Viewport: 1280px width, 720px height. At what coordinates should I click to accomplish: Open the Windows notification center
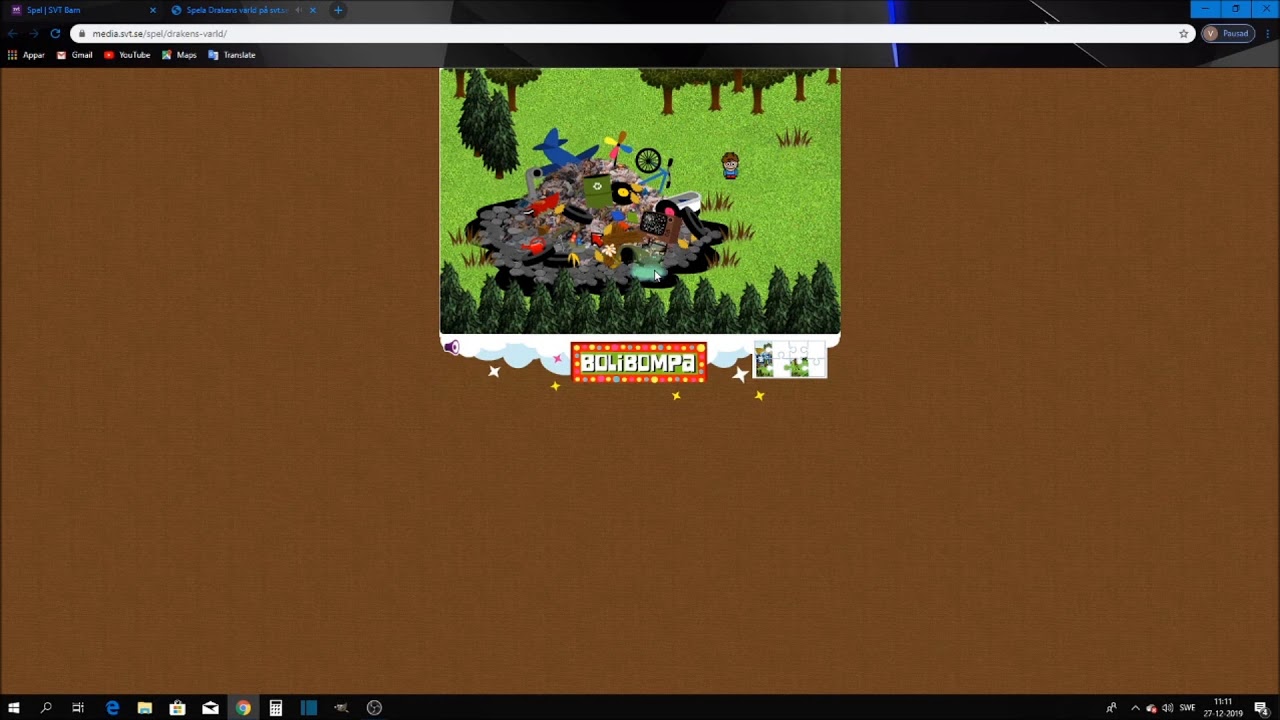(1262, 708)
